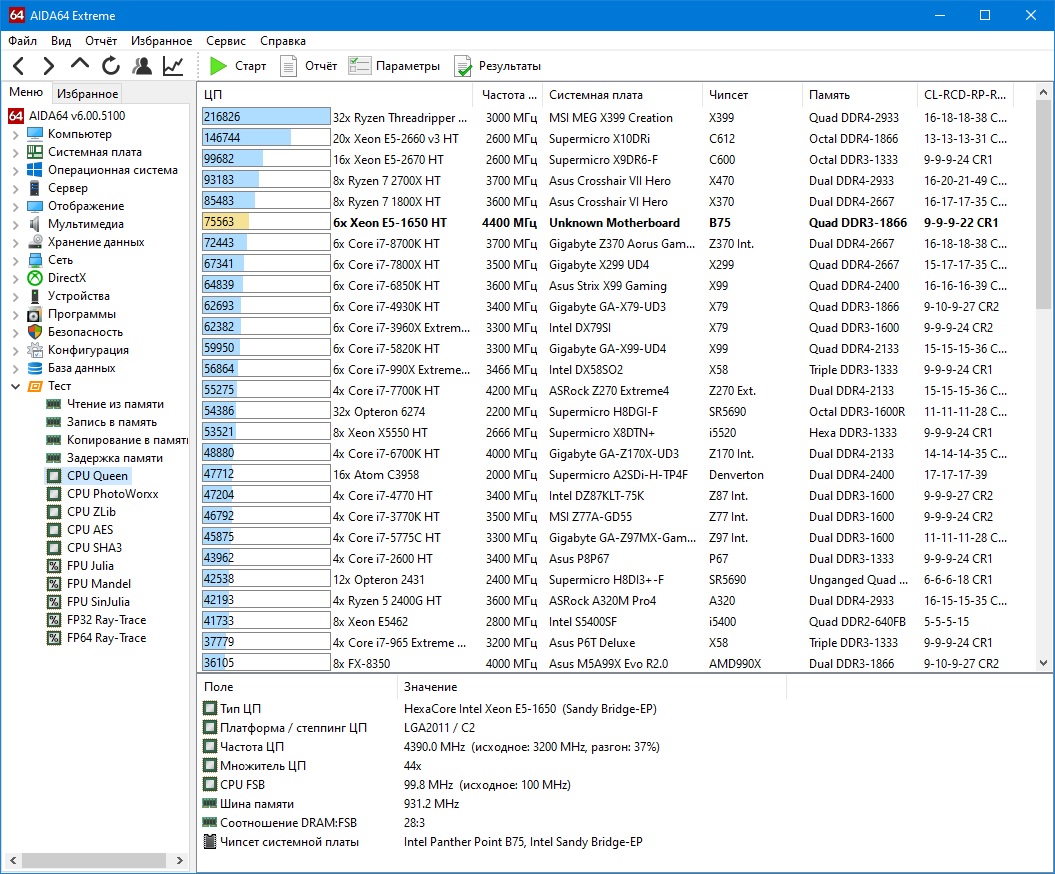Click the Мультимедиа speaker icon

(x=35, y=224)
